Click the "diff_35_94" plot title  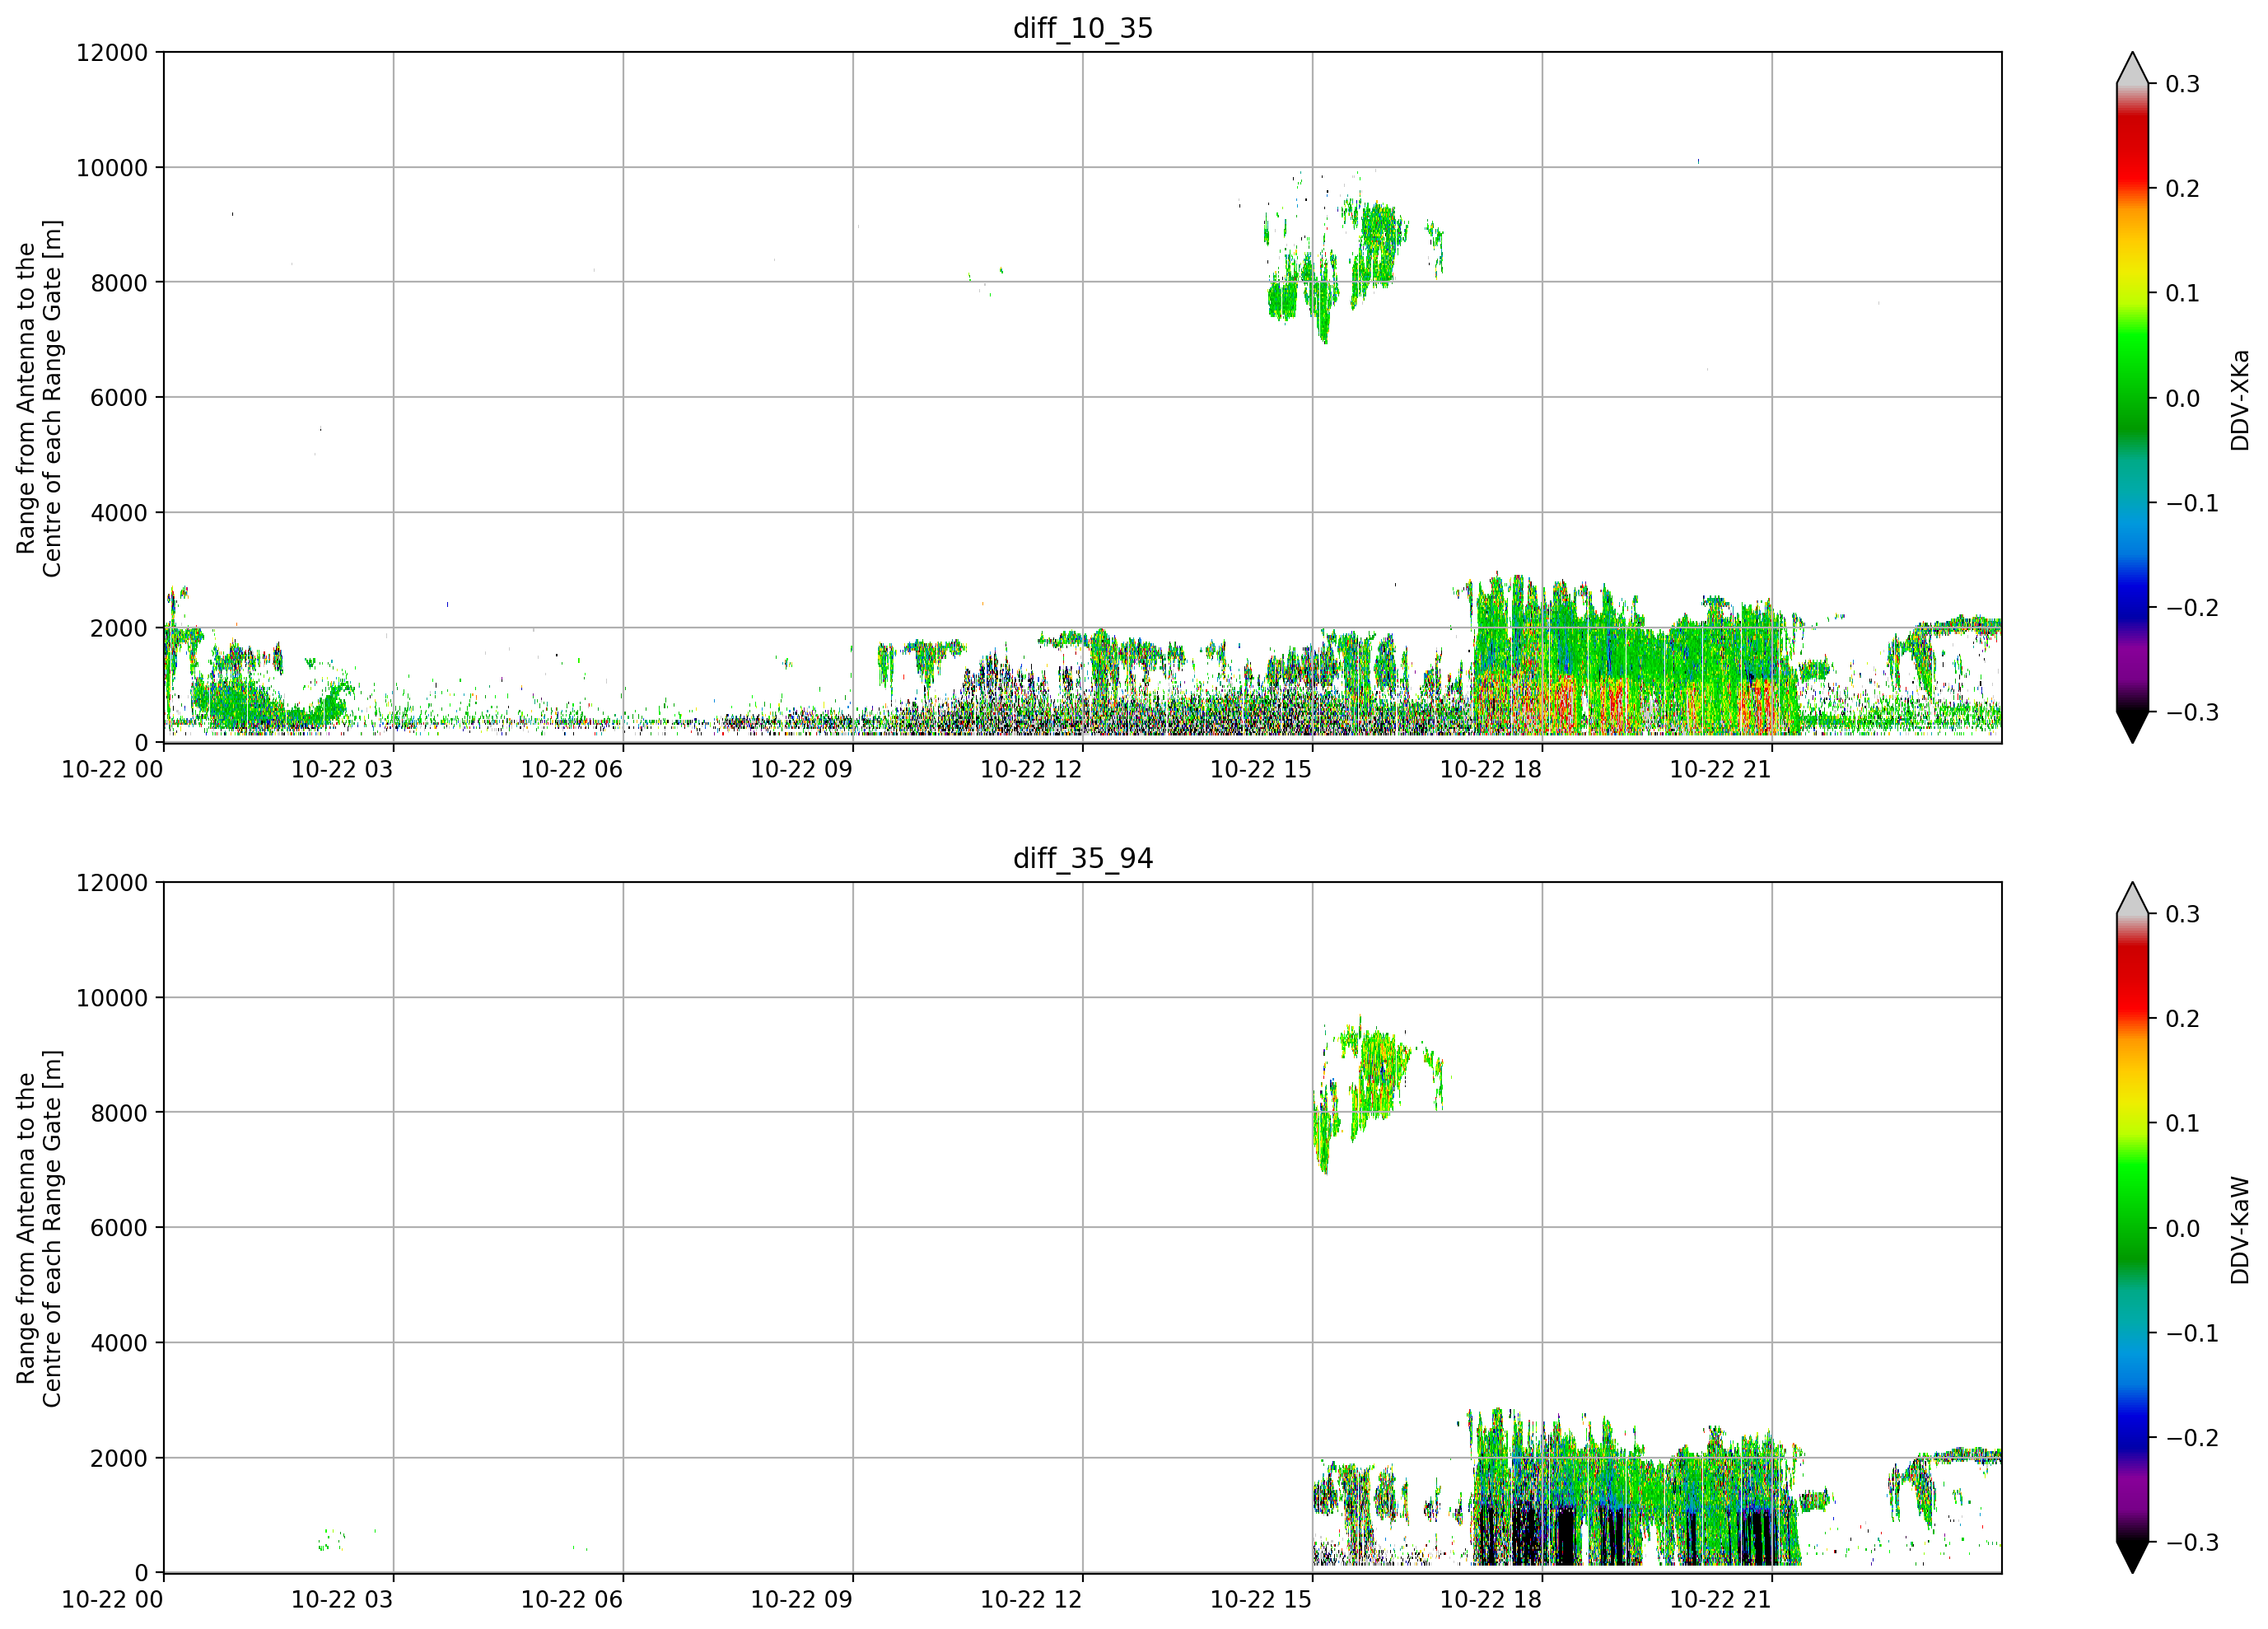click(x=1083, y=858)
